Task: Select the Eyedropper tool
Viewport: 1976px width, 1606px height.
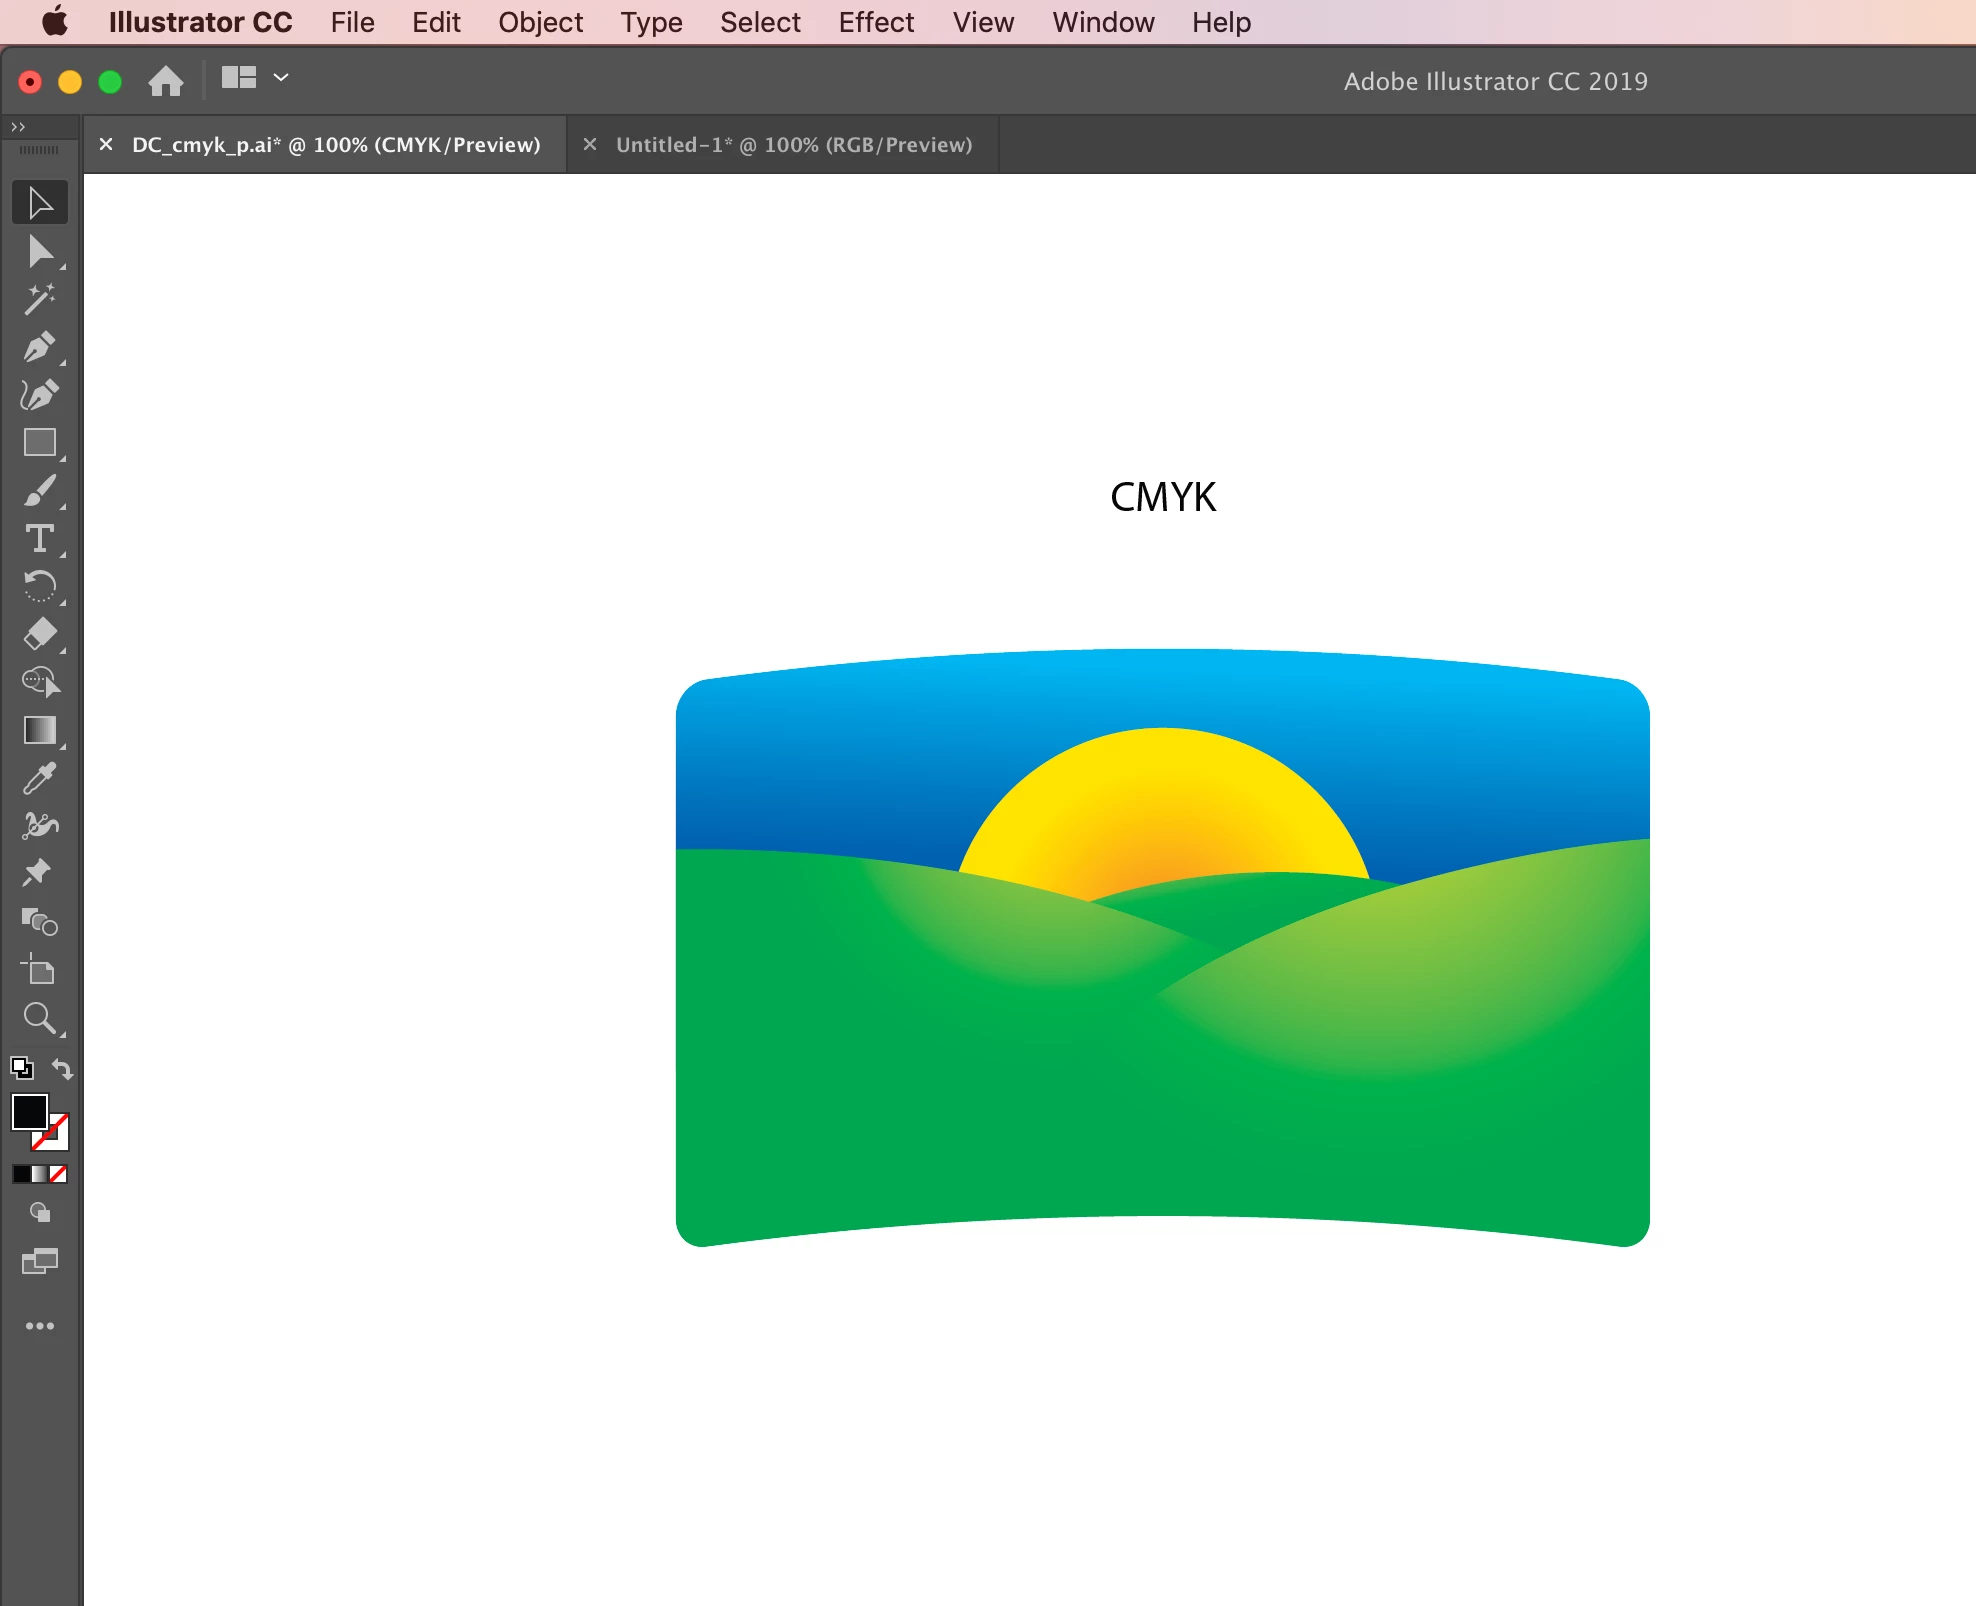Action: 40,778
